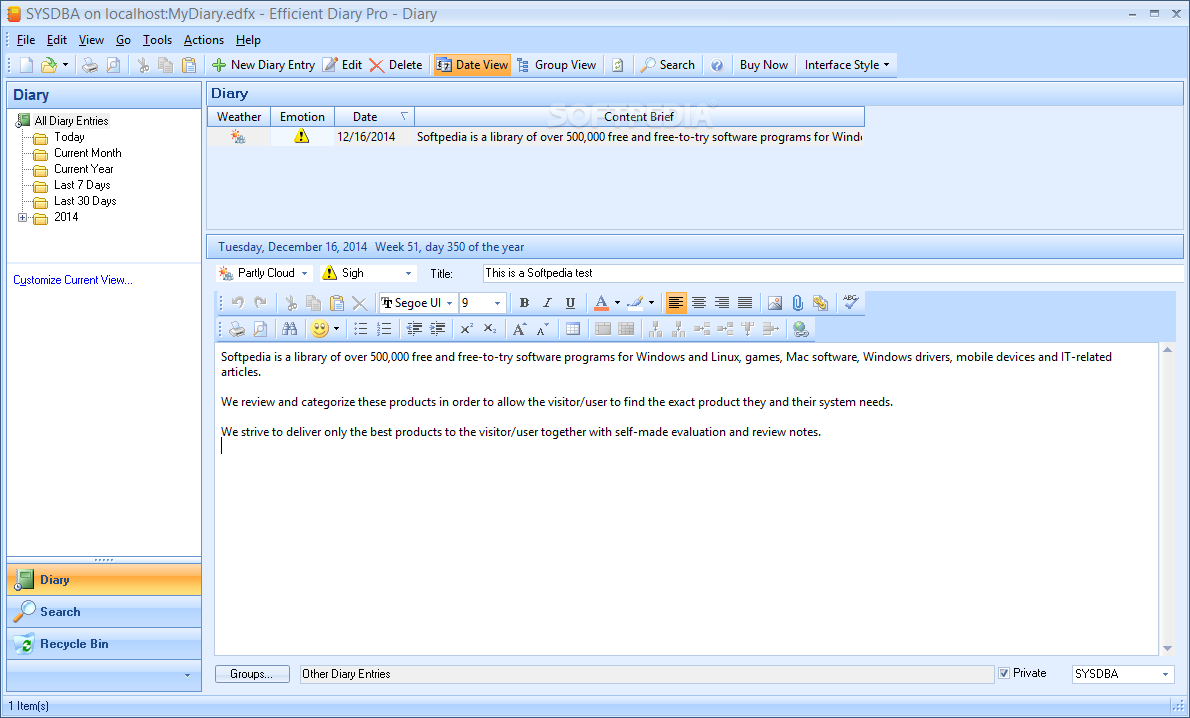Viewport: 1190px width, 718px height.
Task: Click the New Diary Entry button
Action: 263,65
